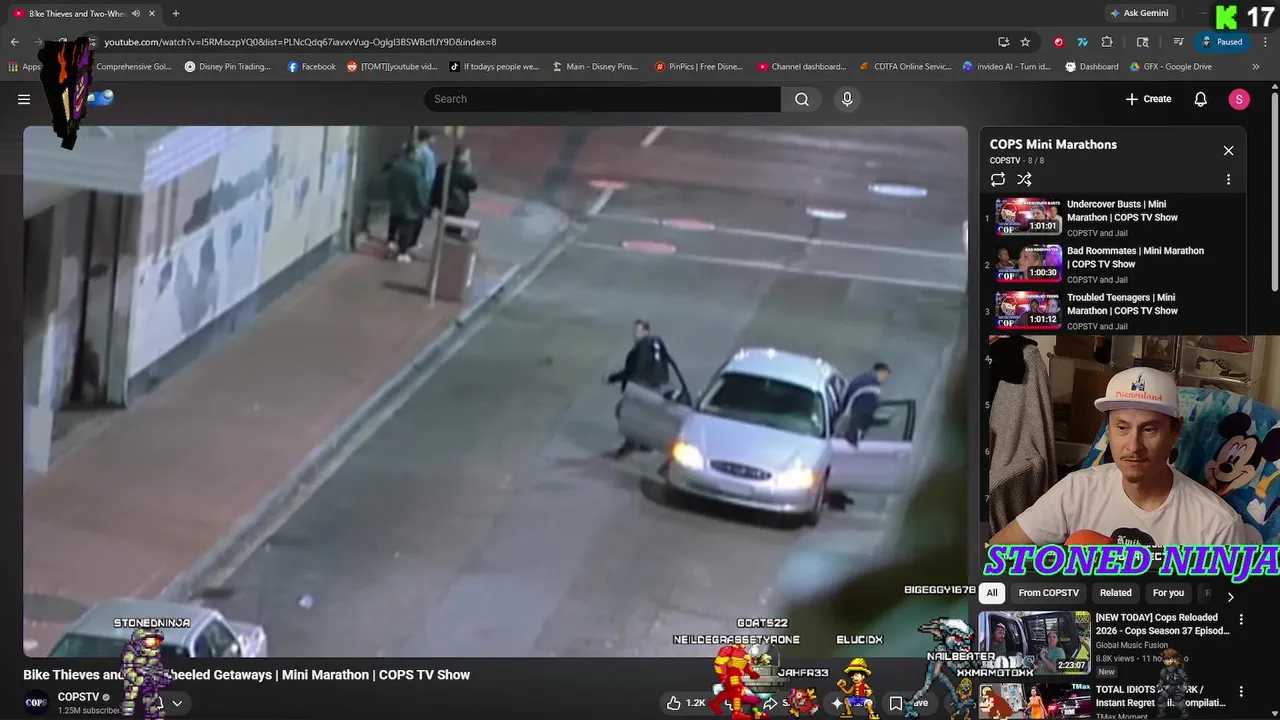Open the Comprehensive Gol... bookmark

coord(134,67)
